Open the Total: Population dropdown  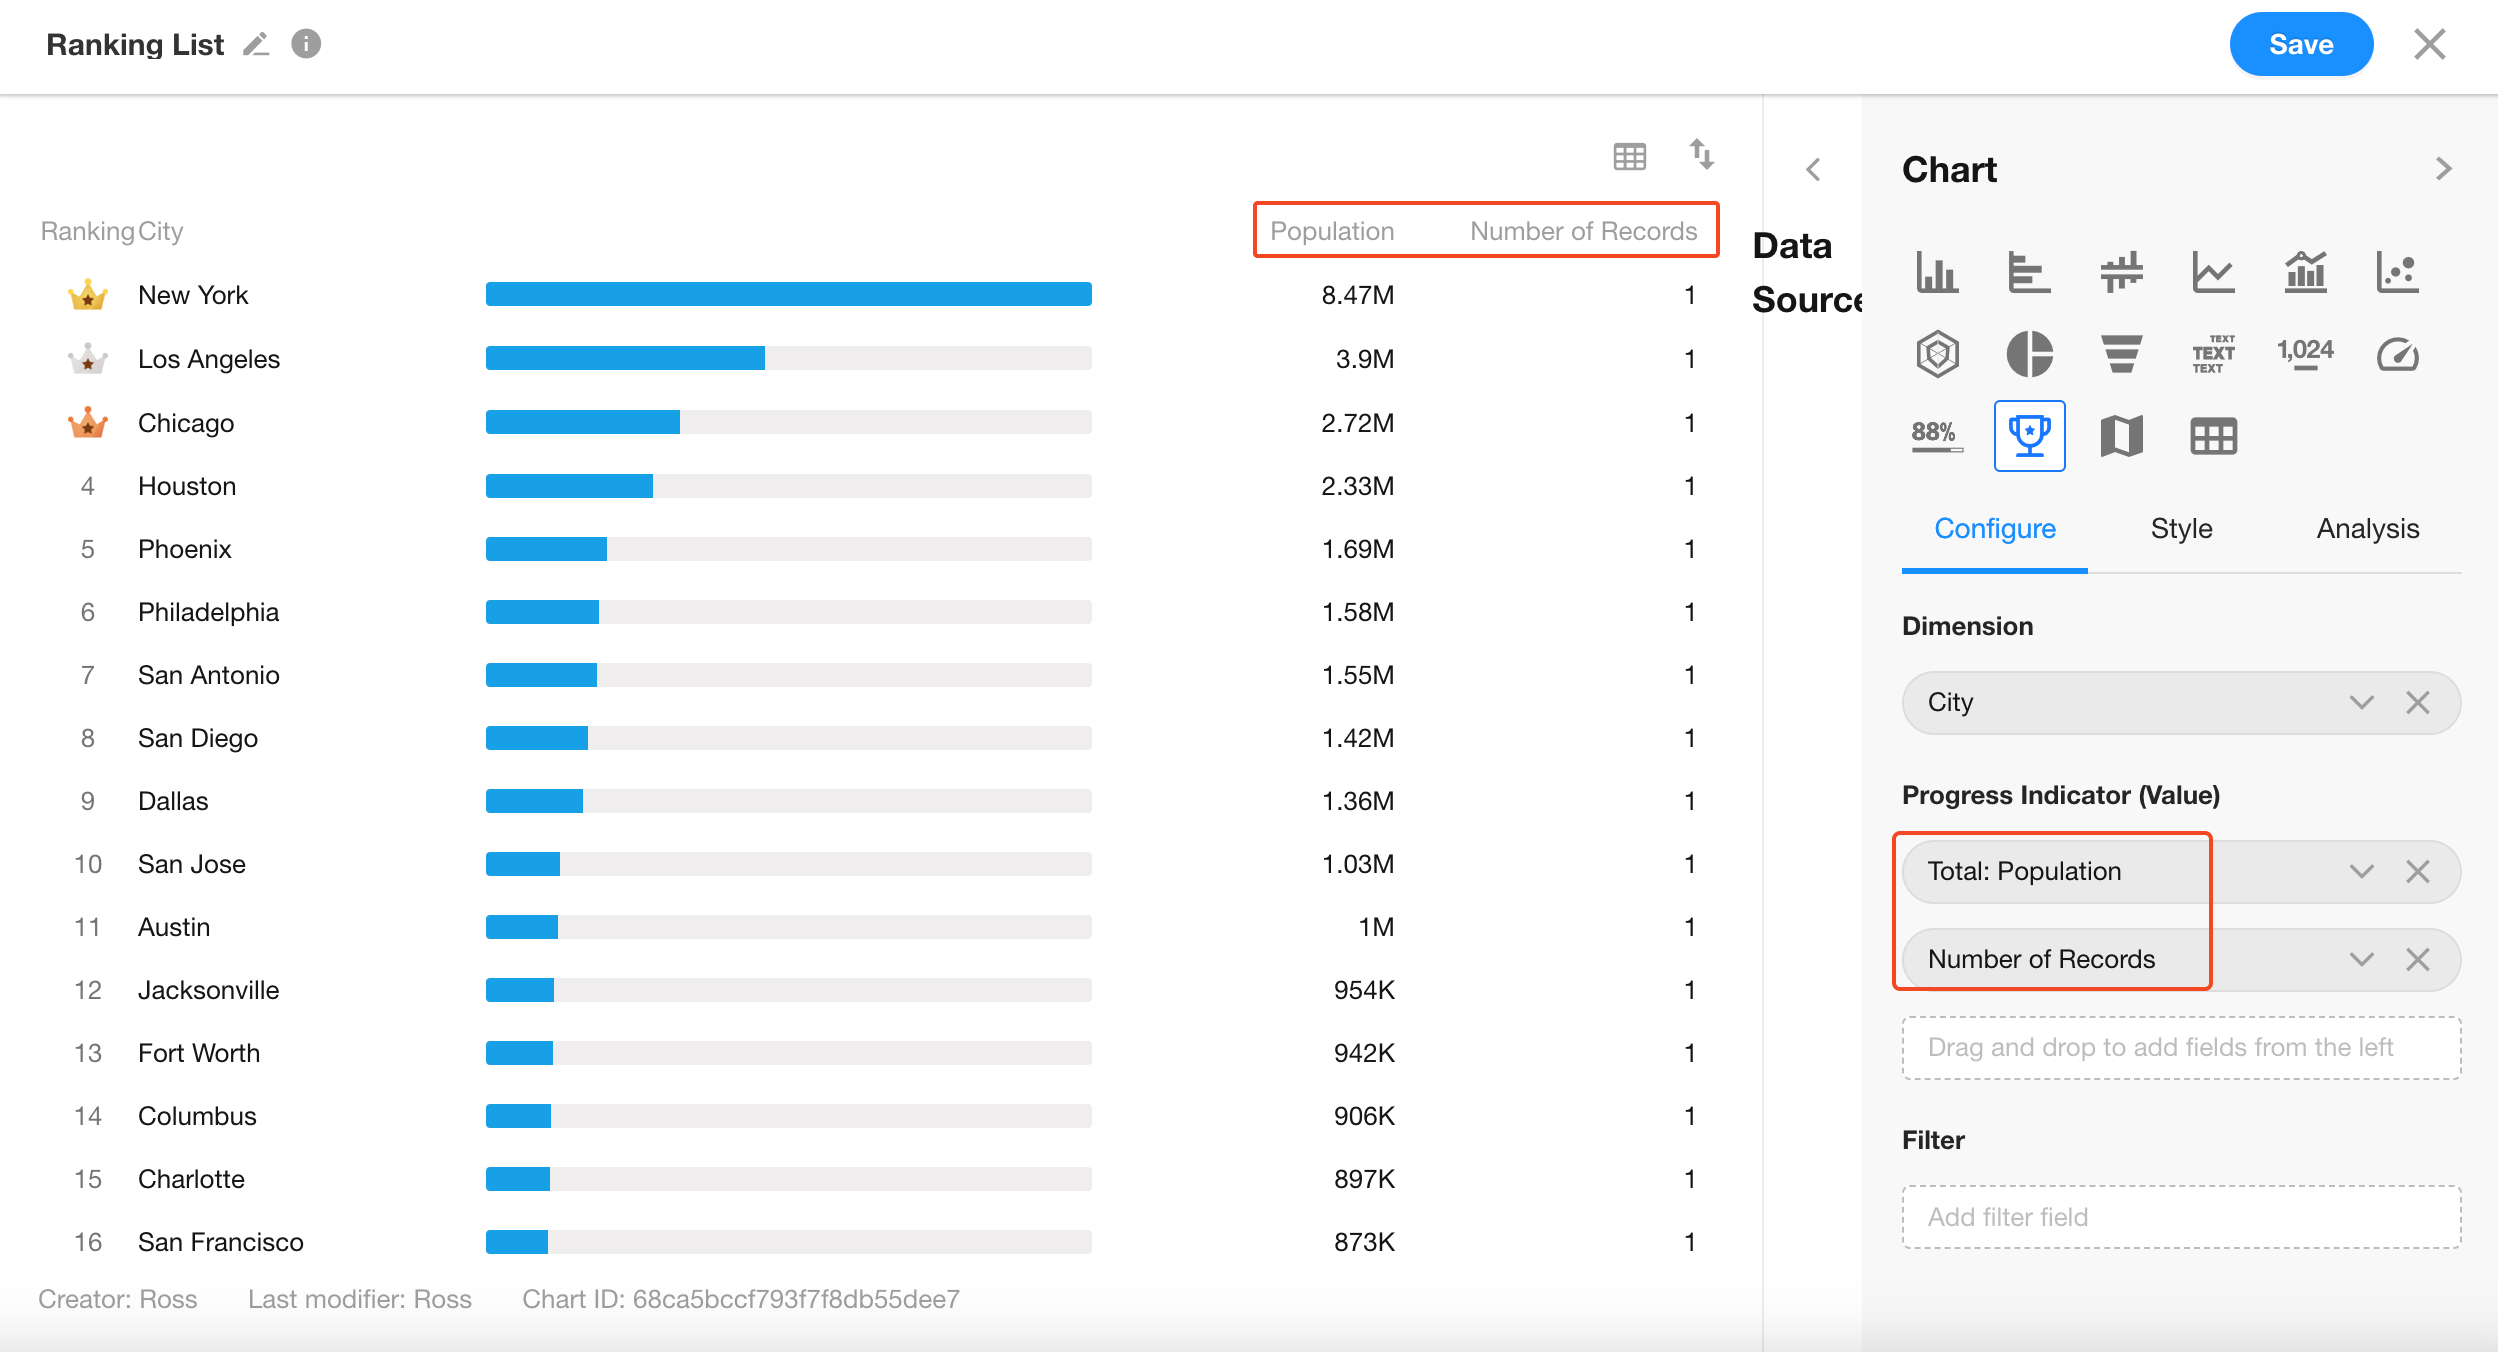click(x=2361, y=871)
